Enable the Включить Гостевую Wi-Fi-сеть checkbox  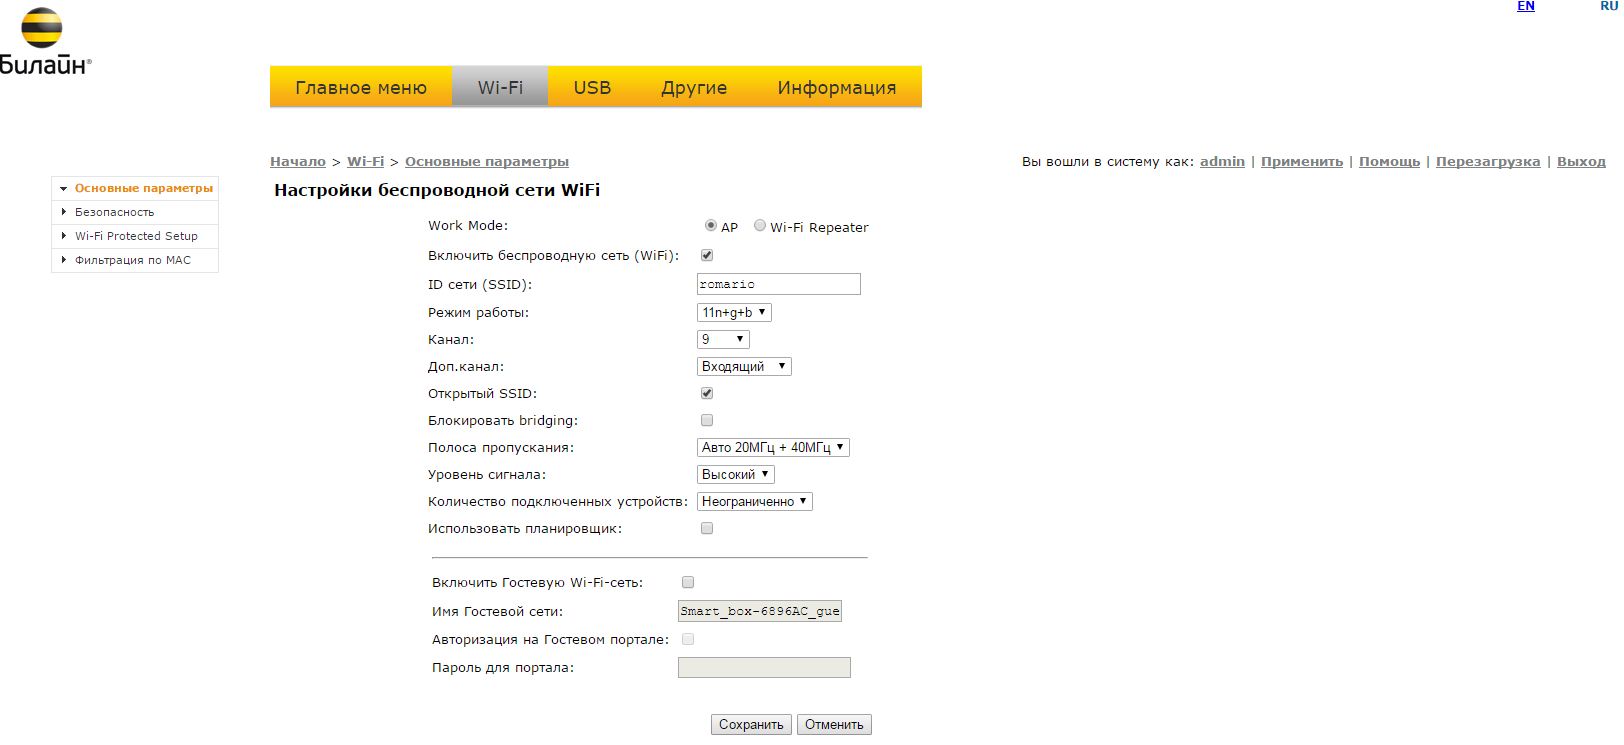coord(688,582)
